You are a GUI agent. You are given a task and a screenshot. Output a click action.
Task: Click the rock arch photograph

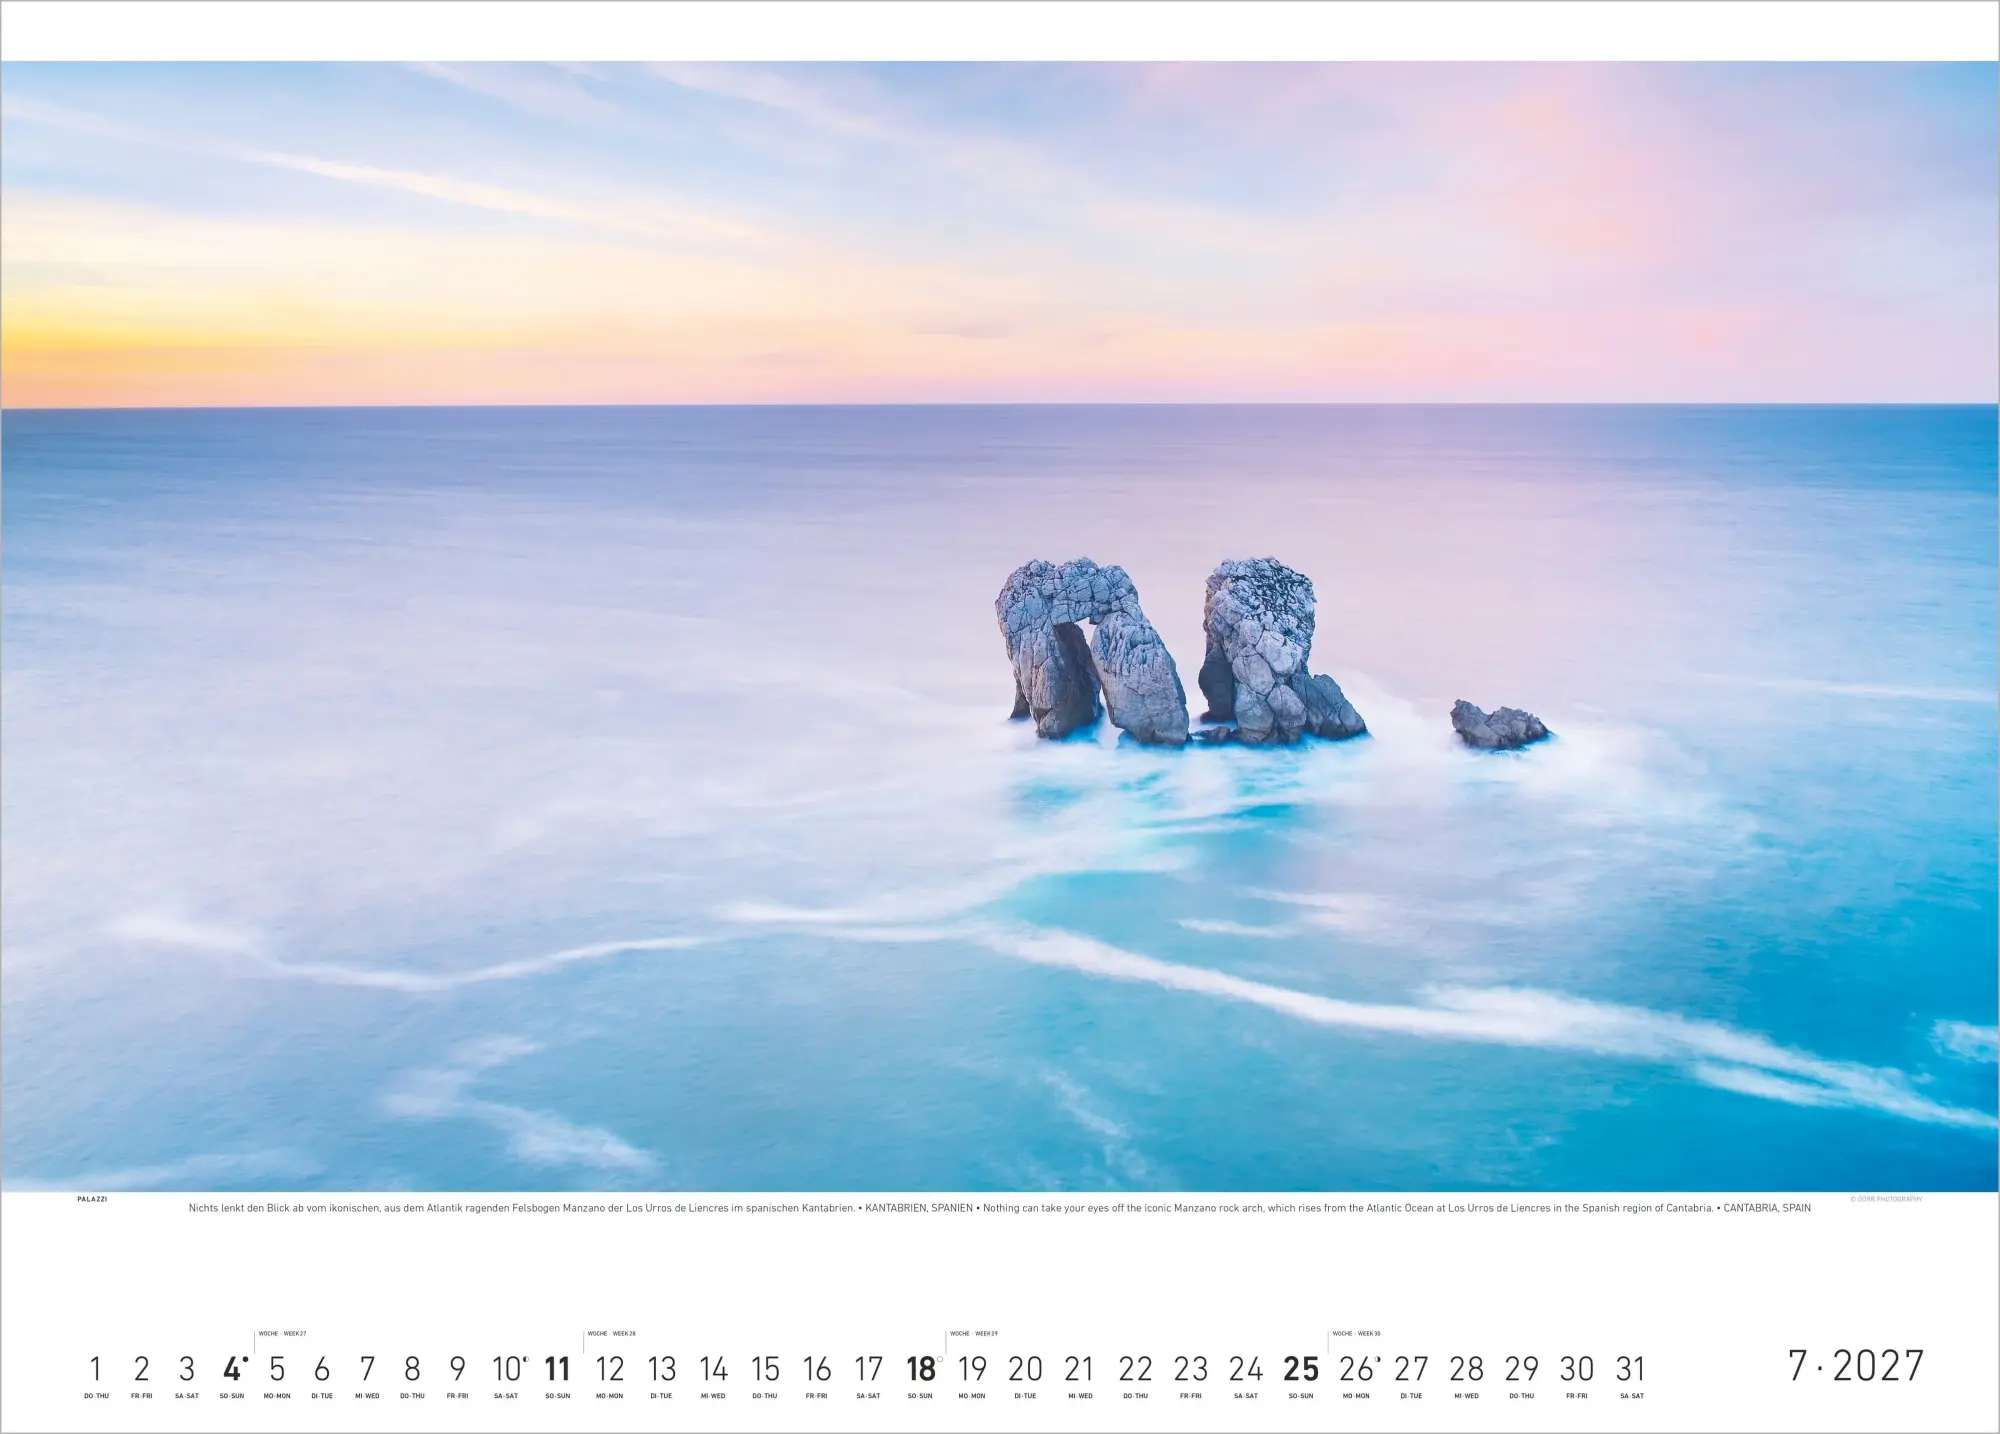(x=1000, y=627)
